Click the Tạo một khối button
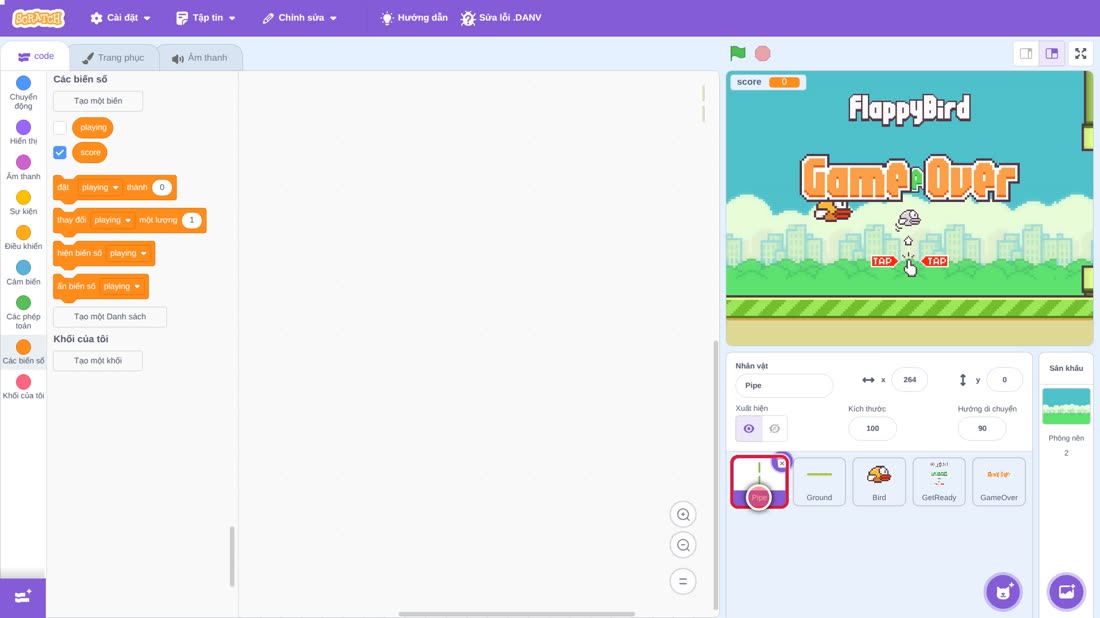The image size is (1100, 618). pos(98,361)
